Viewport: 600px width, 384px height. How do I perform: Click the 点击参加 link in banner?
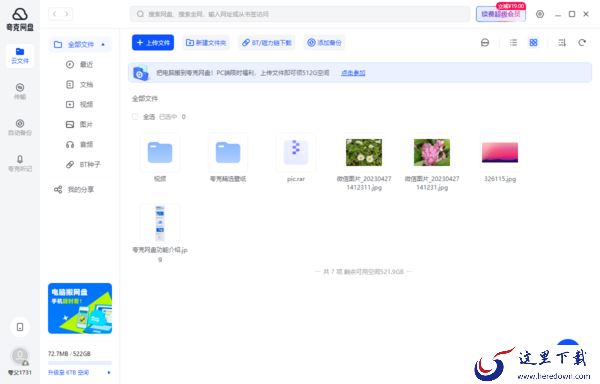pos(353,73)
